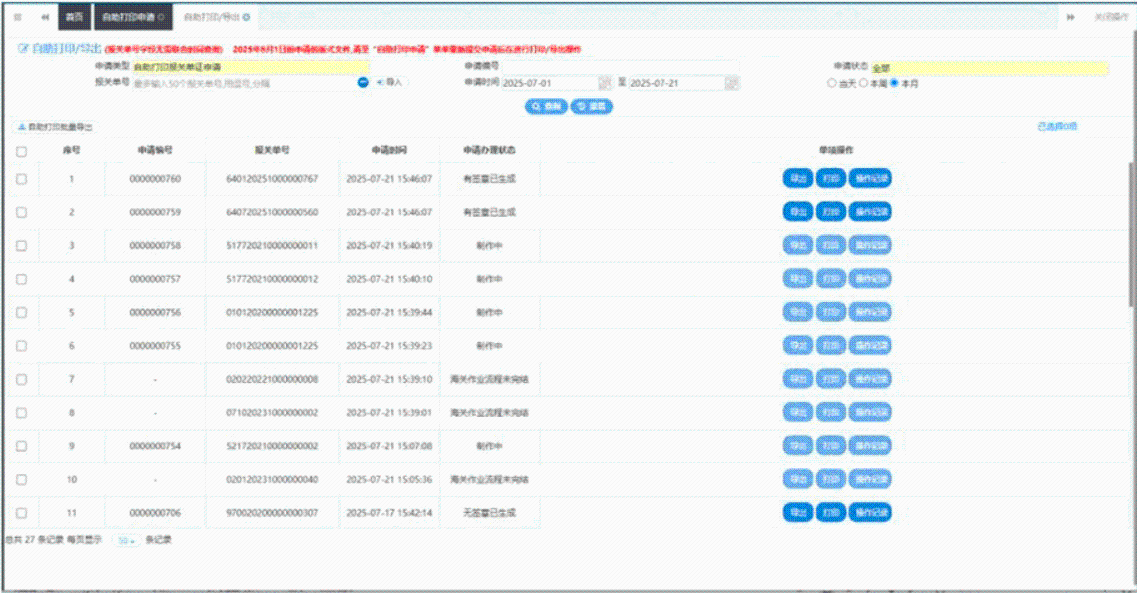Screen dimensions: 1137x593
Task: Open 操作记录 for row 1
Action: tap(870, 178)
